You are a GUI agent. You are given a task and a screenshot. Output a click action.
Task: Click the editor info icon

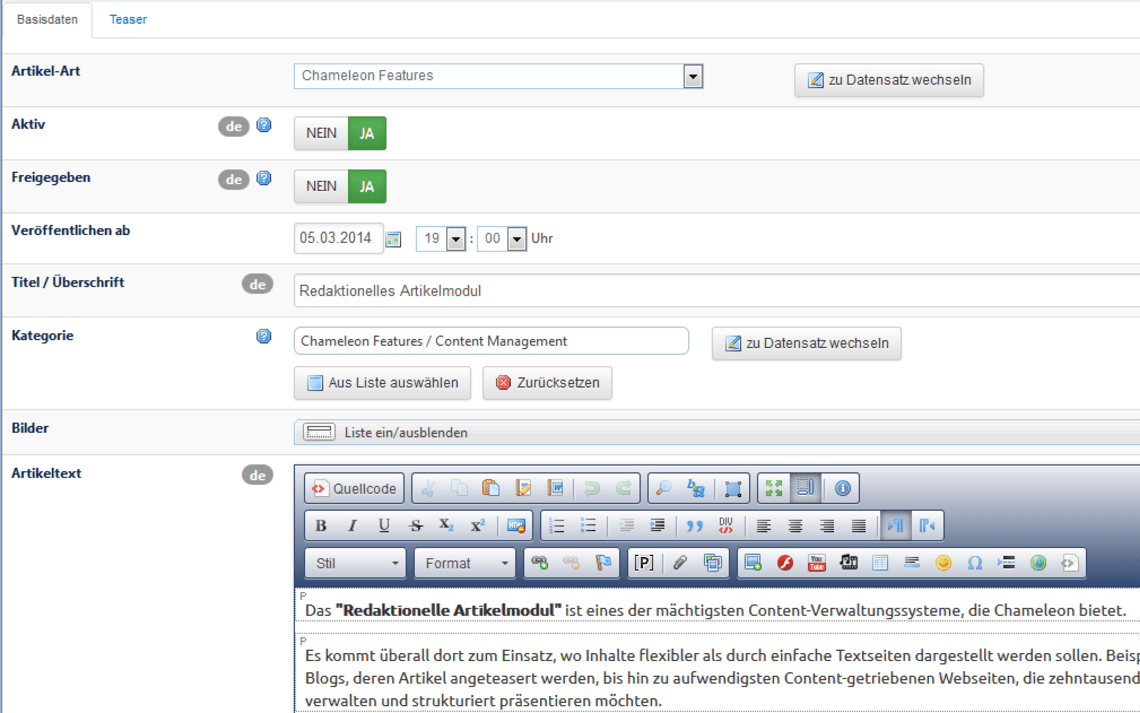click(843, 488)
